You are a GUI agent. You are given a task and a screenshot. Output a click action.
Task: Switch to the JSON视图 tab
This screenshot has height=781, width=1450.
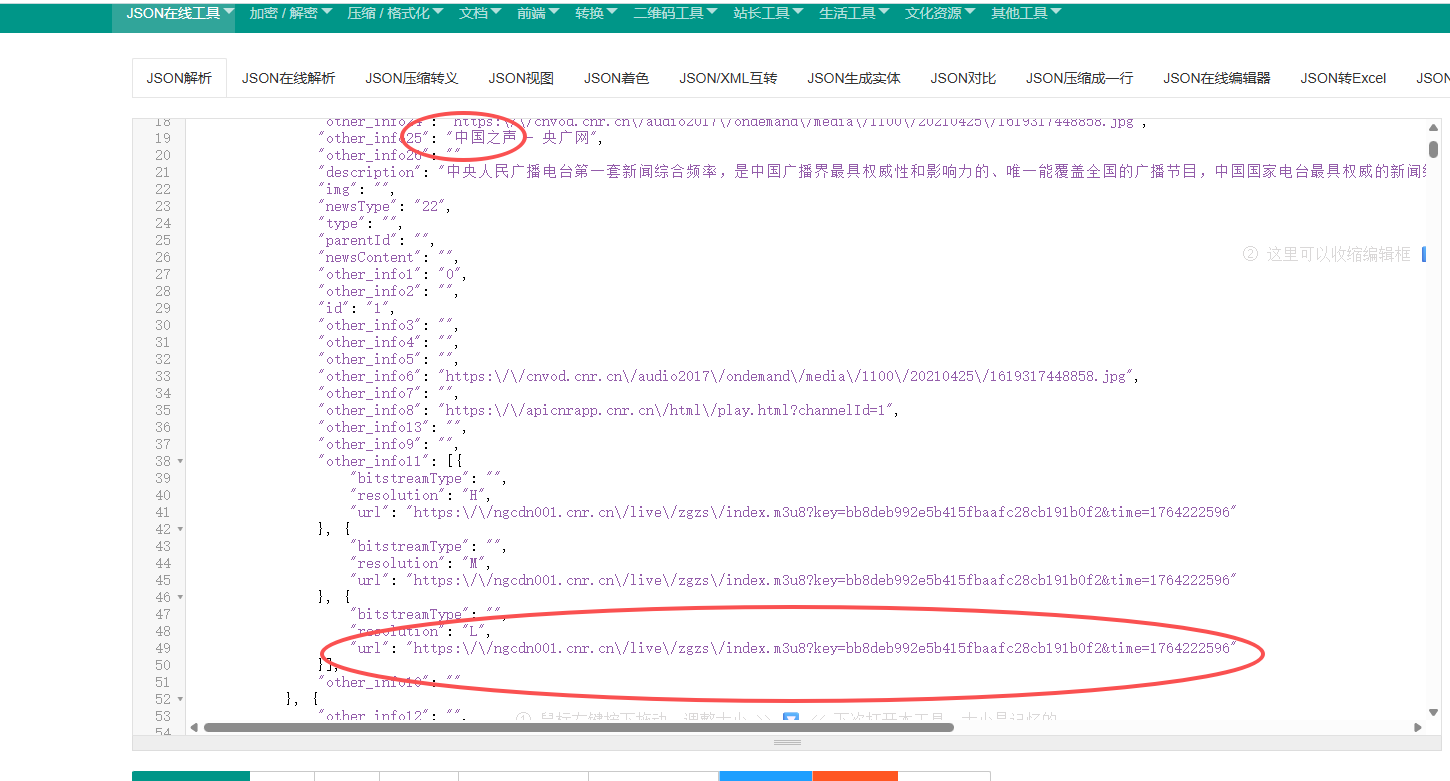click(521, 78)
